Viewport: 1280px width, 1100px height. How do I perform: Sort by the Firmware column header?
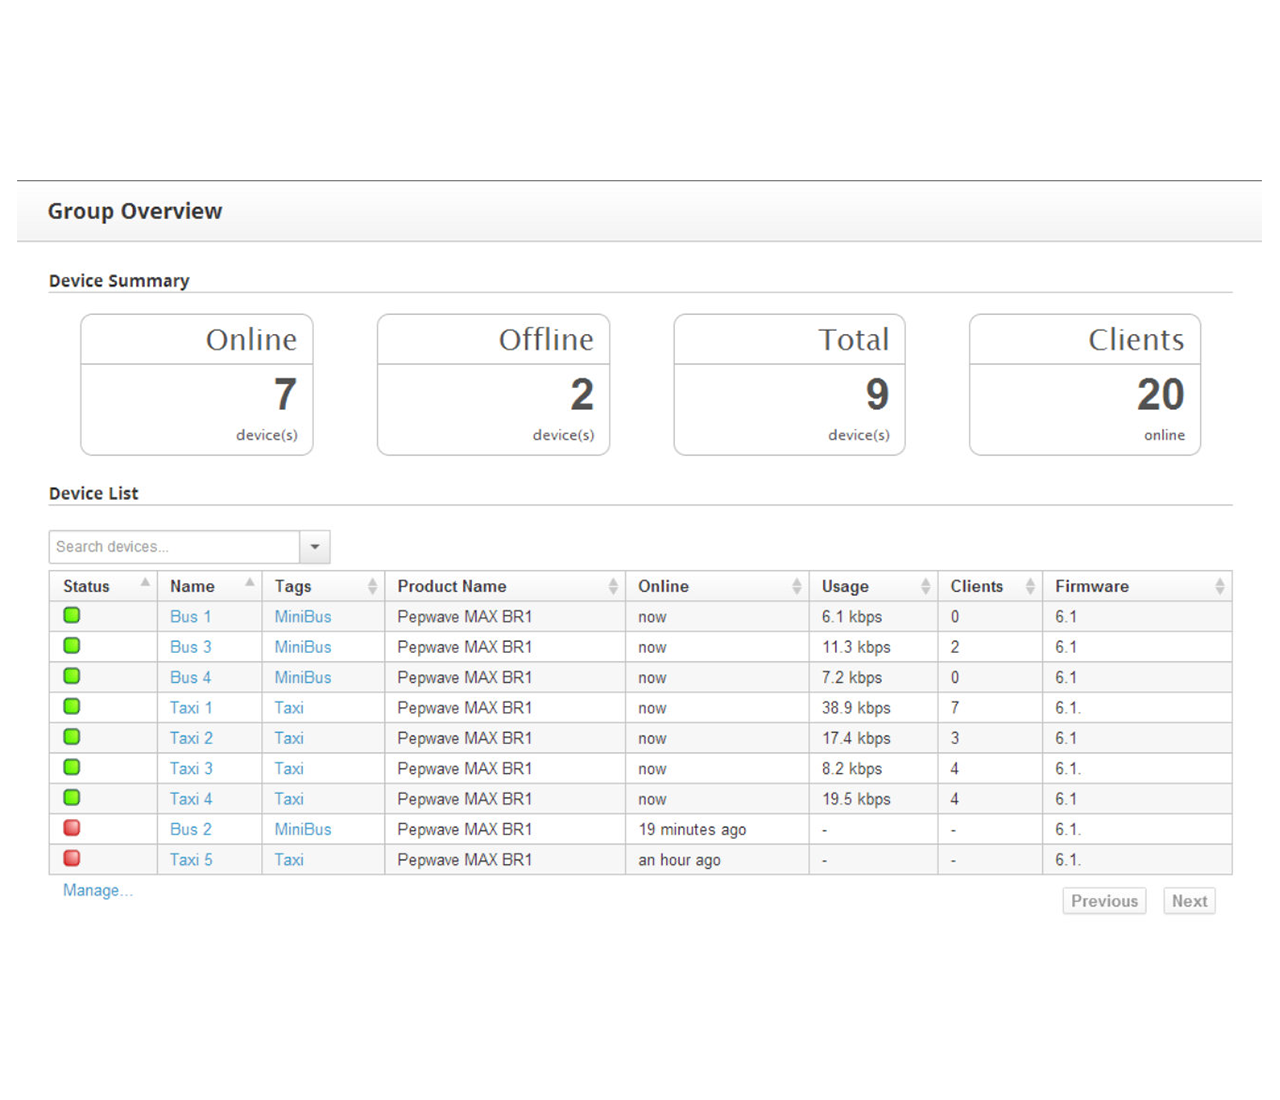pyautogui.click(x=1137, y=586)
